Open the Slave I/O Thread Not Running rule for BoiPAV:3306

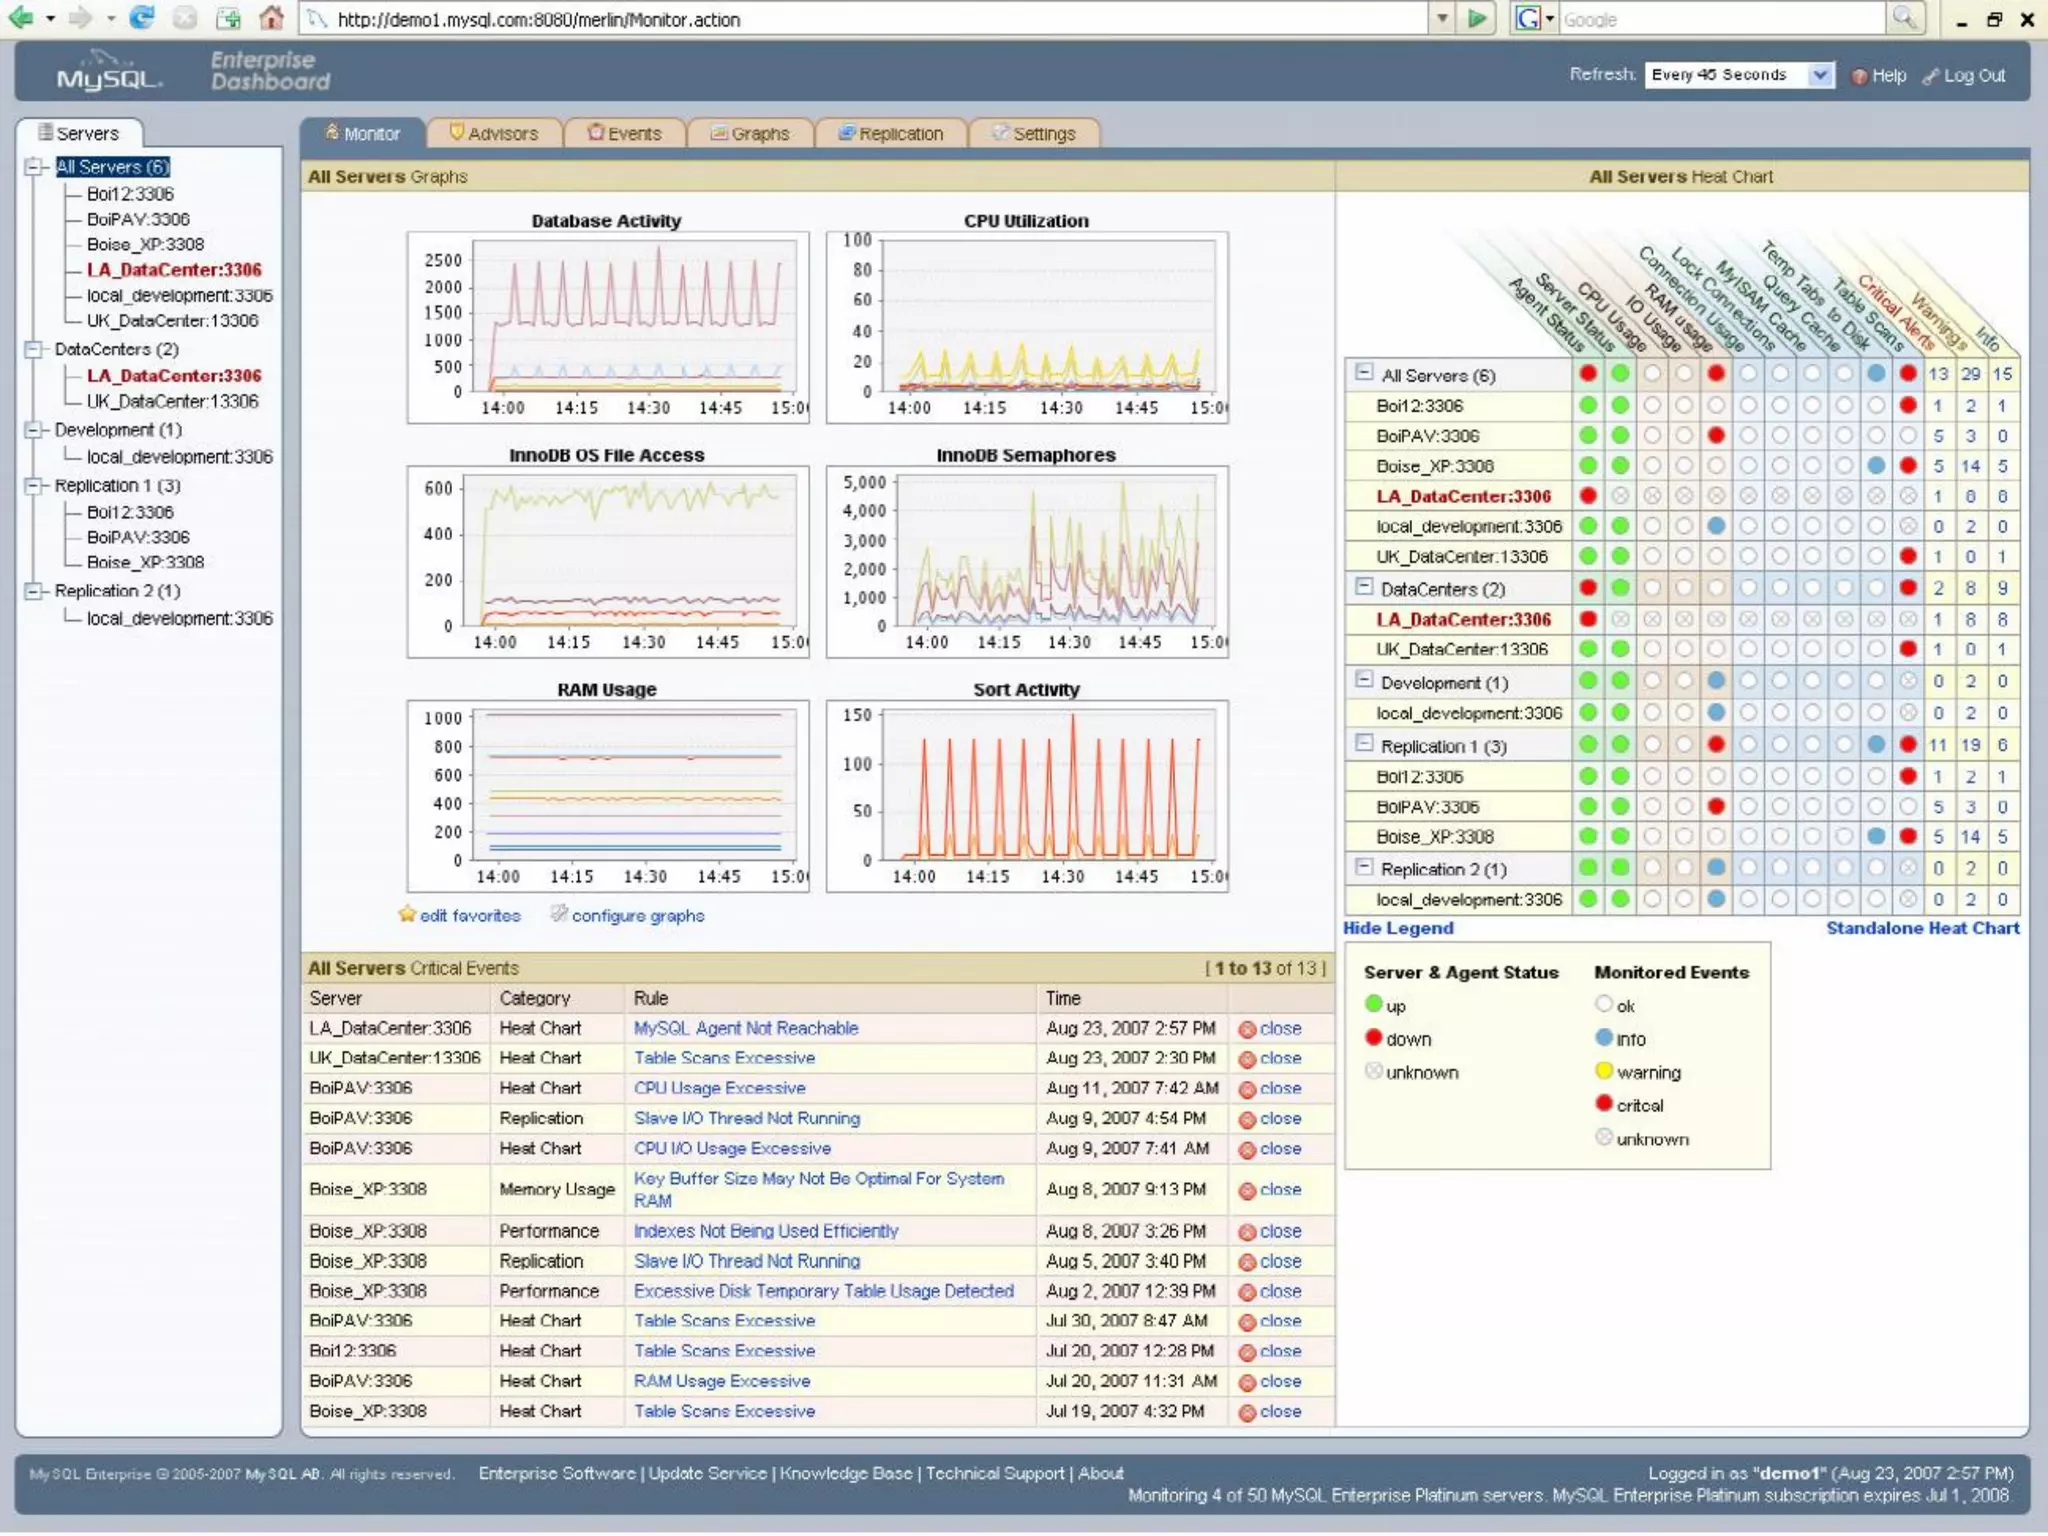(747, 1119)
